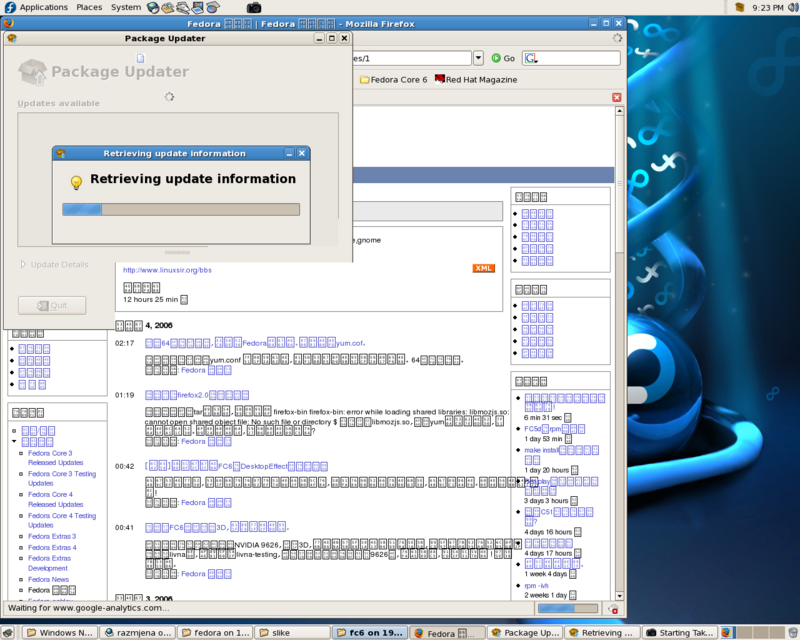Viewport: 800px width, 640px height.
Task: Click the volume speaker icon in top panel
Action: coord(793,7)
